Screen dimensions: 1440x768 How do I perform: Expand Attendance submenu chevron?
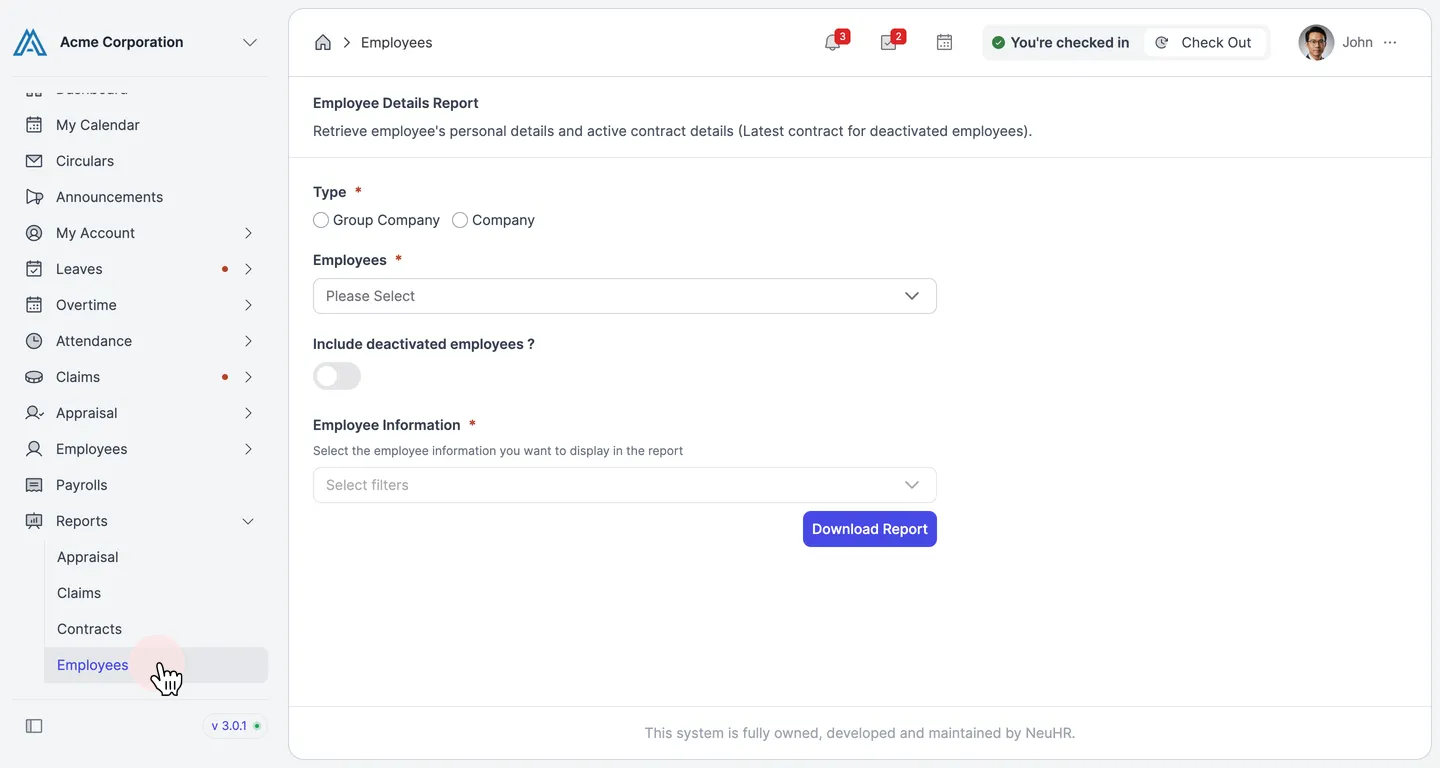point(248,341)
